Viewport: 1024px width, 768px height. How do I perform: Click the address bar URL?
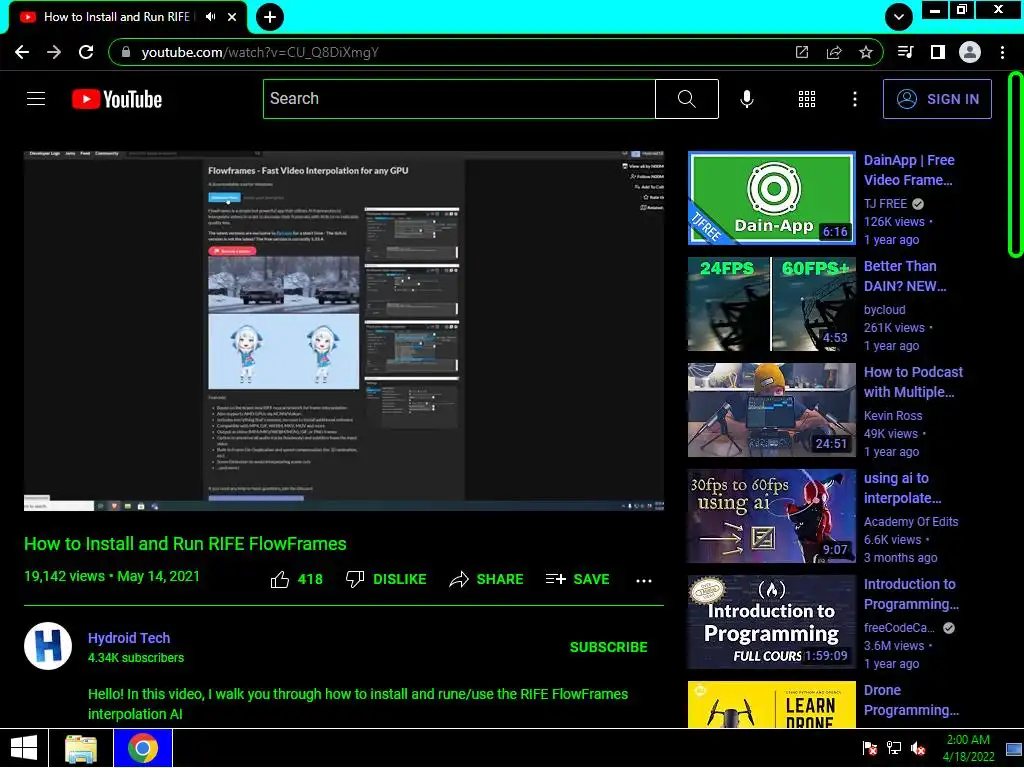[260, 52]
